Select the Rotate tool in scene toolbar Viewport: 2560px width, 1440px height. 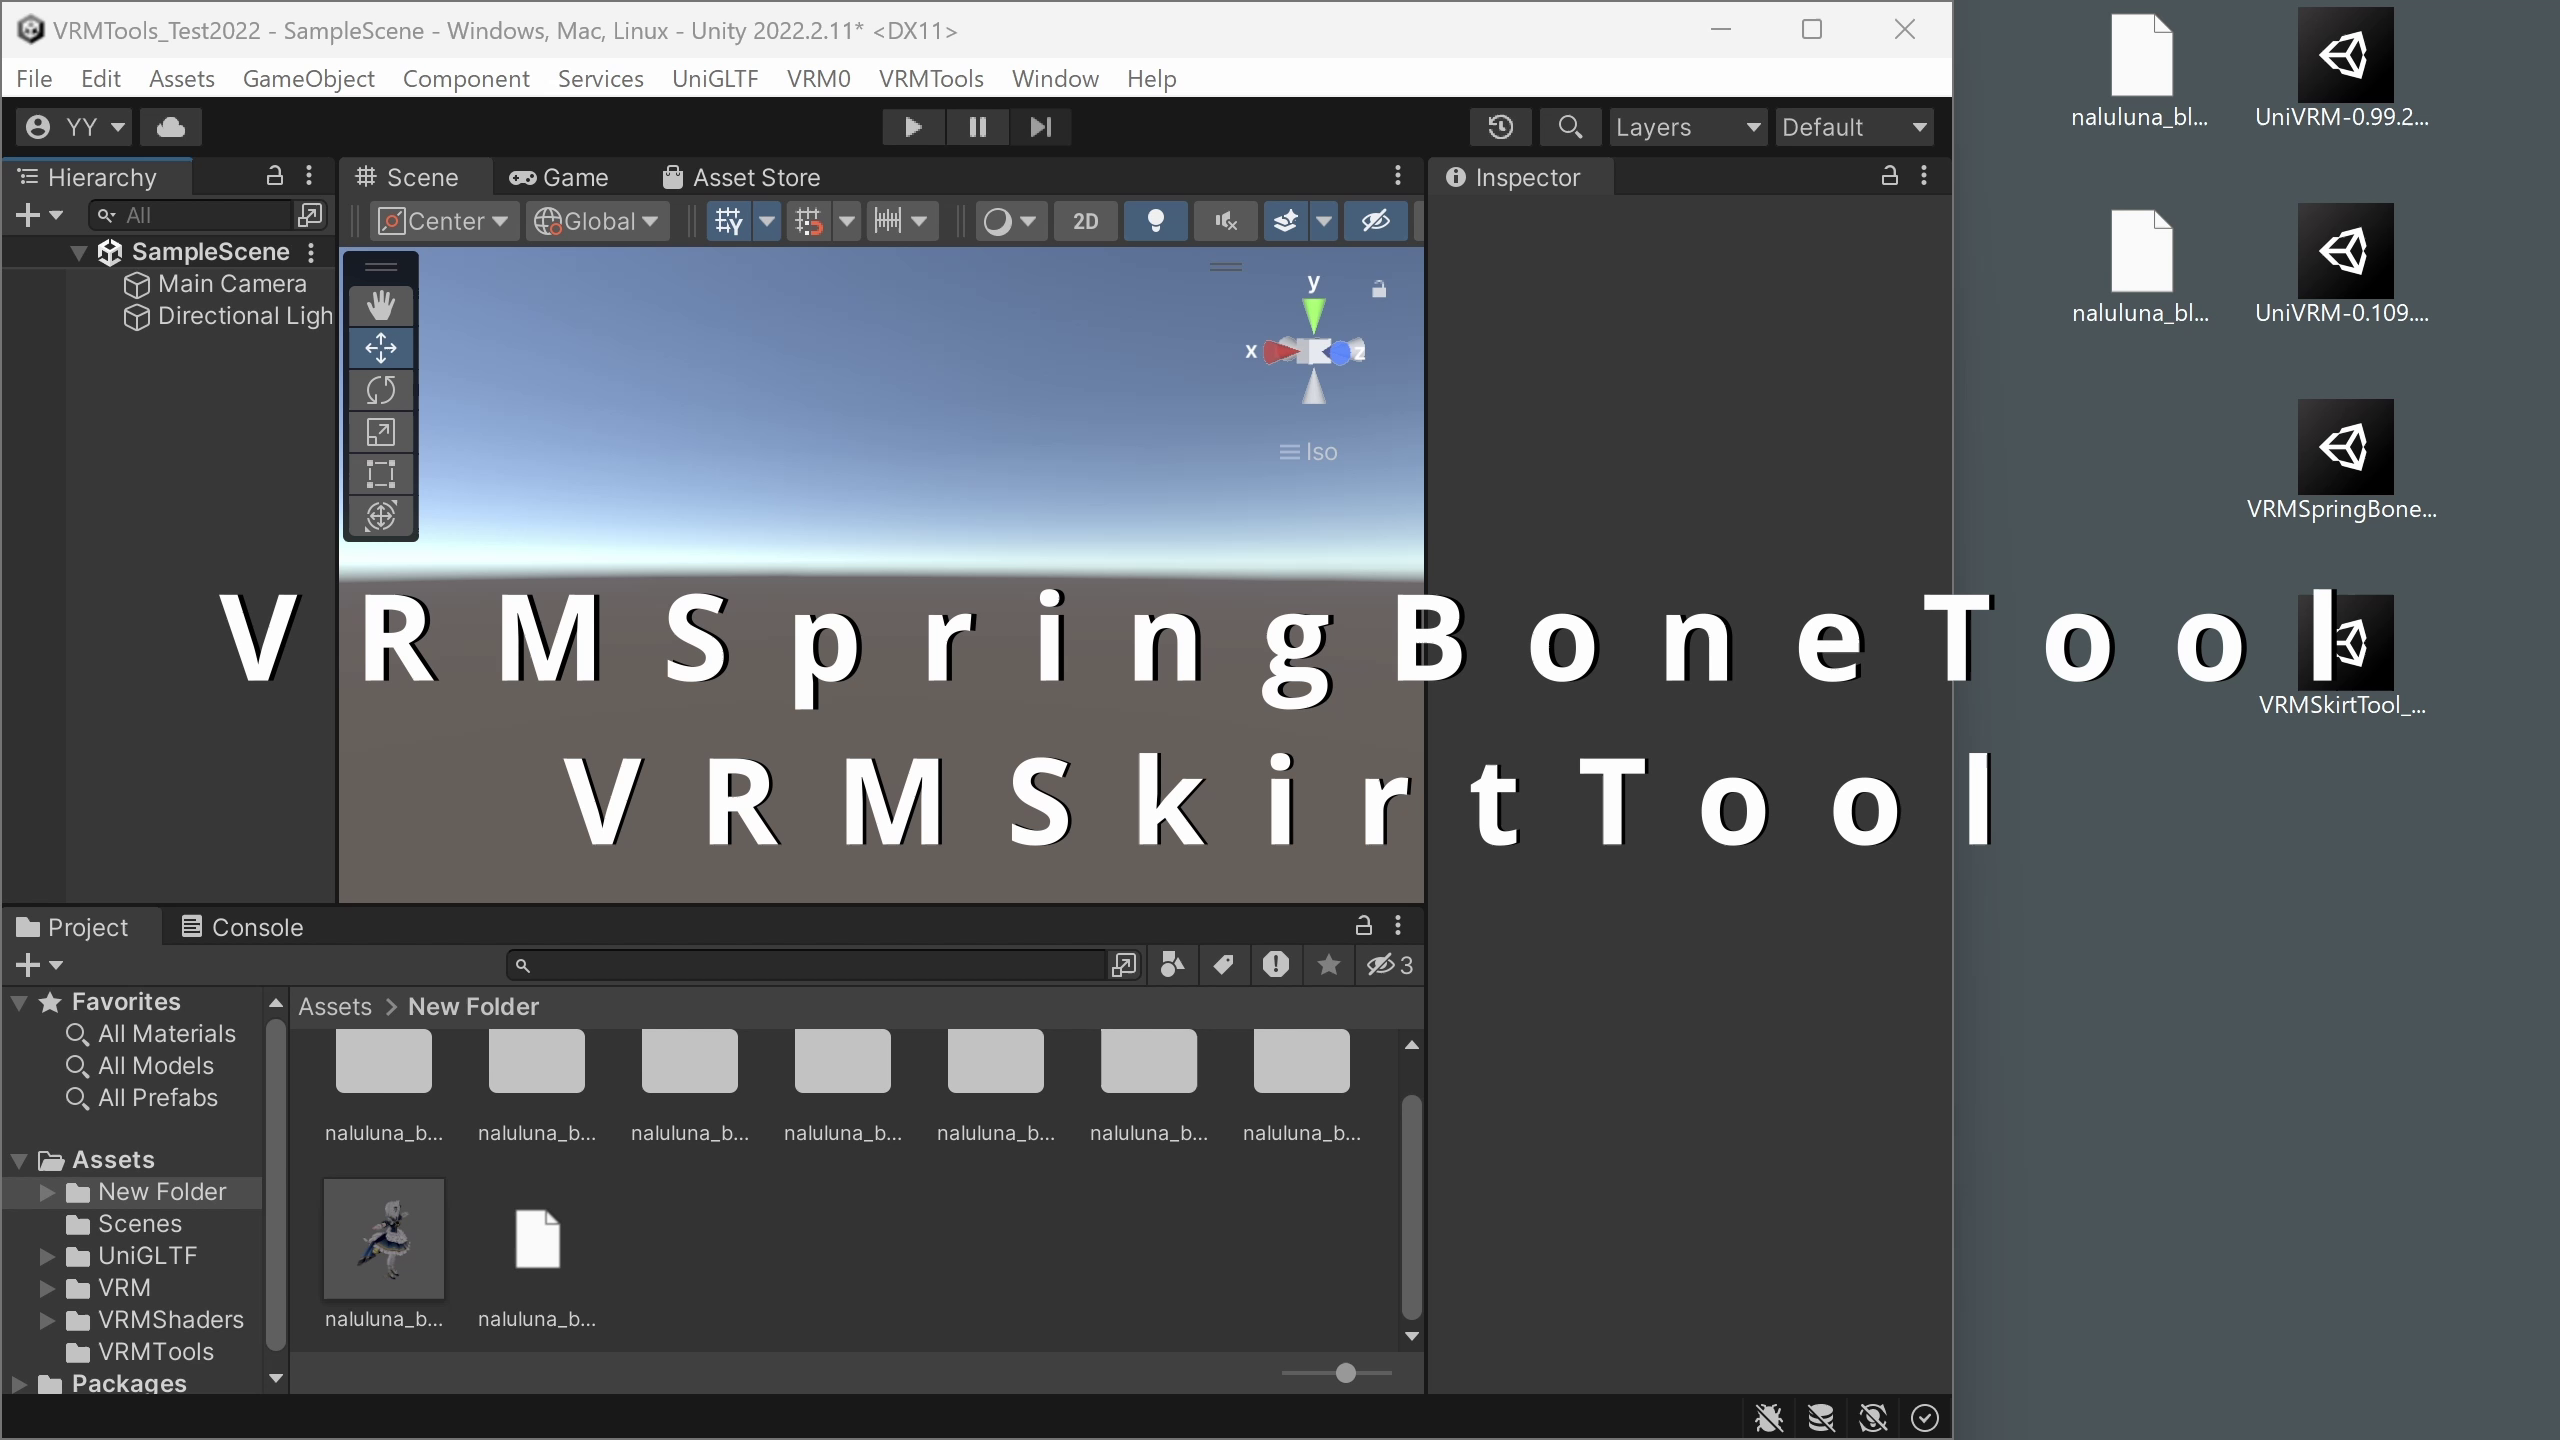[x=380, y=390]
